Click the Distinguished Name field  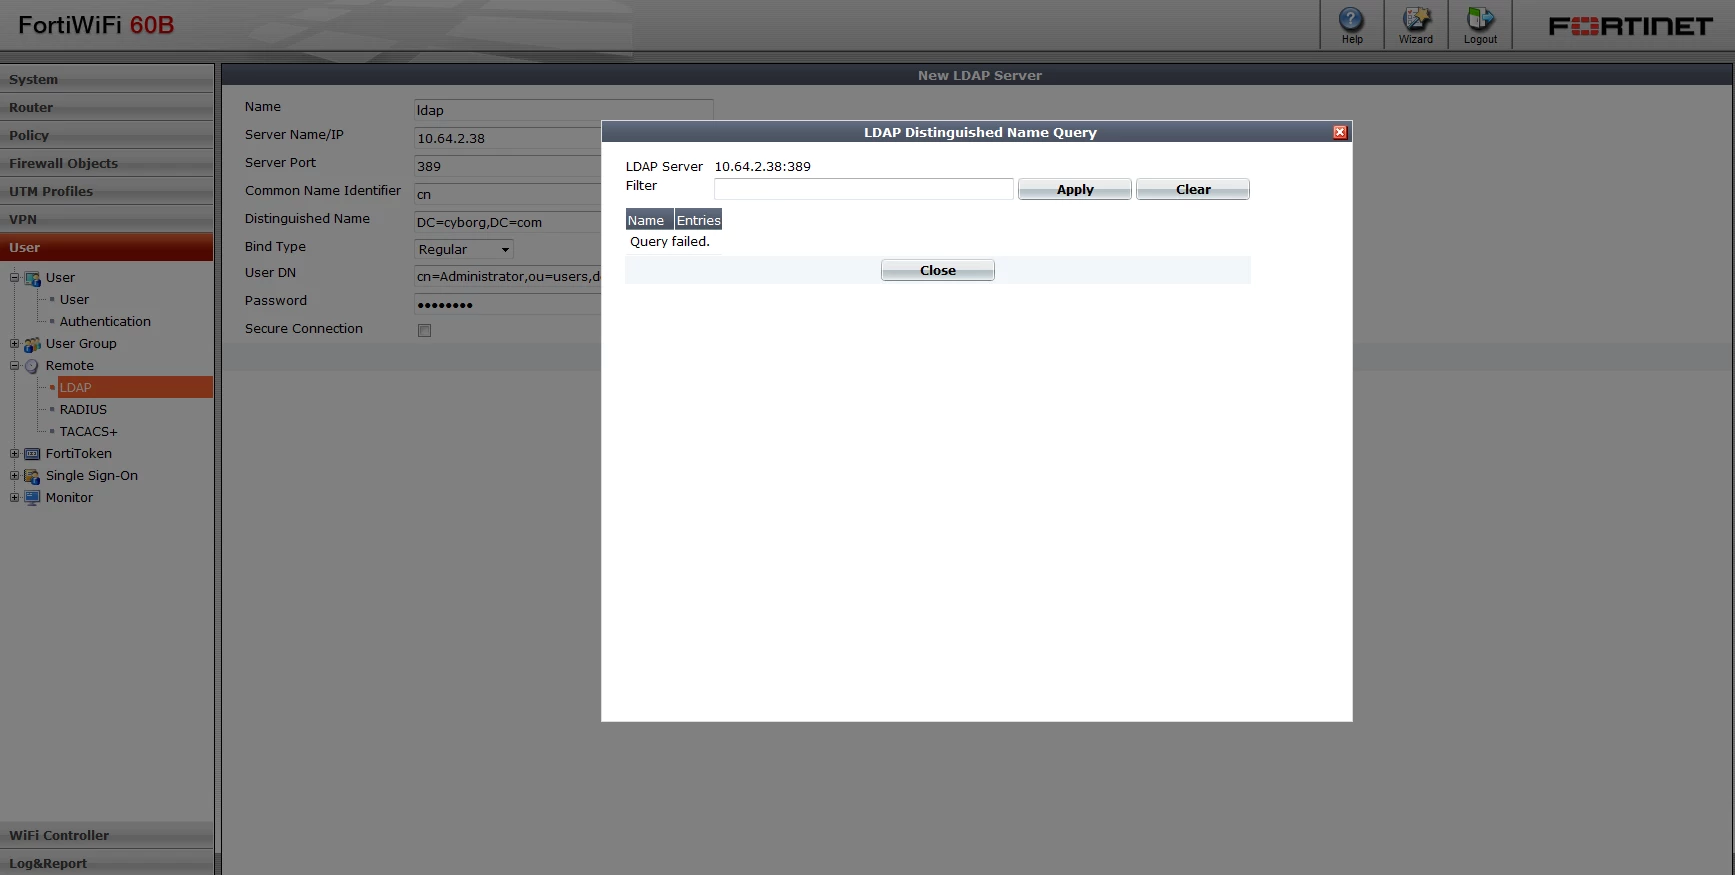tap(508, 222)
